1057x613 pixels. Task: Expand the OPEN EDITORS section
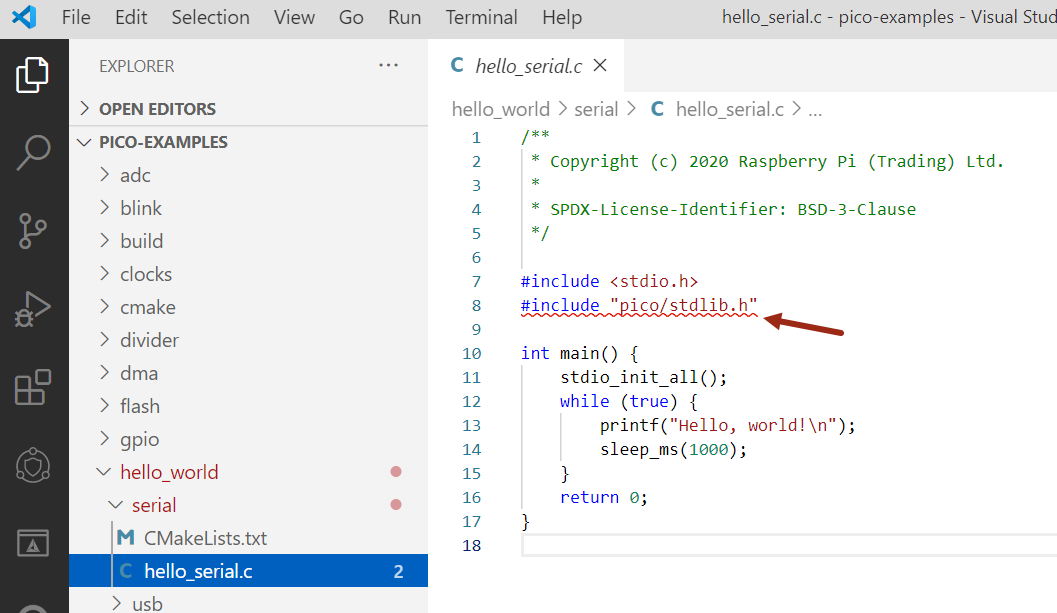[x=157, y=109]
